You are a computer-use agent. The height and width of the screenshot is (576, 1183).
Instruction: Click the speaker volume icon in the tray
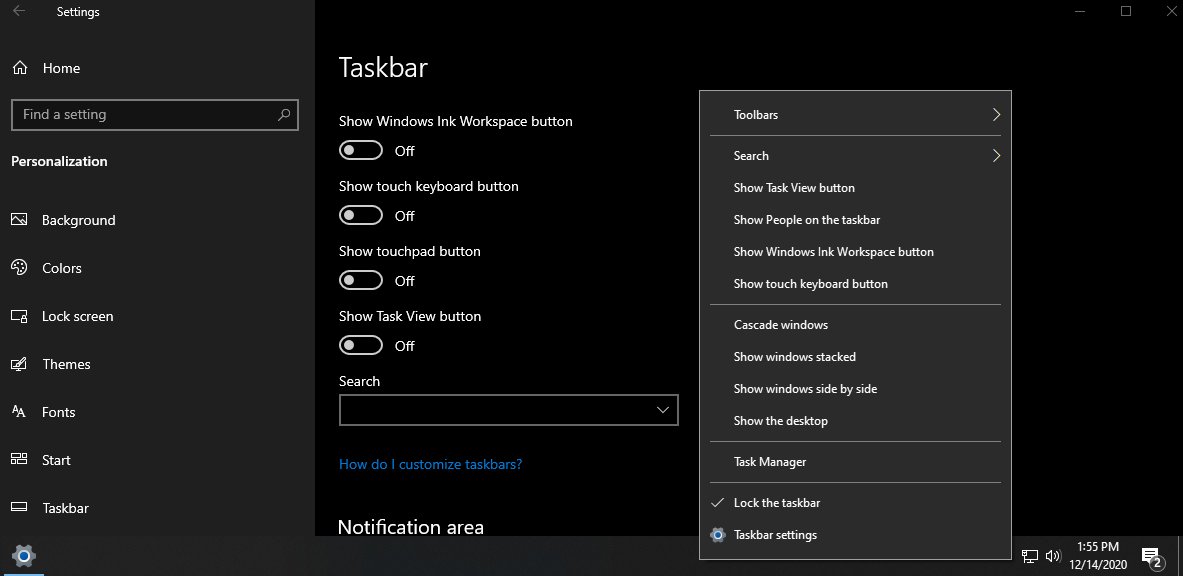point(1052,556)
